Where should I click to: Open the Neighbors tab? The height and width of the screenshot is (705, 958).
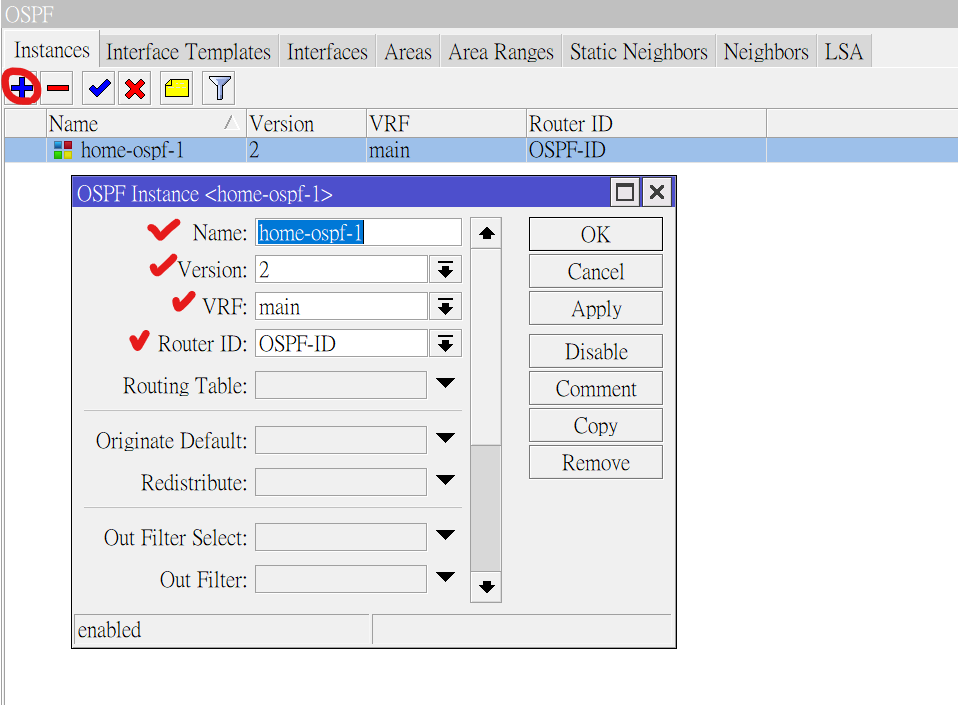(x=765, y=52)
